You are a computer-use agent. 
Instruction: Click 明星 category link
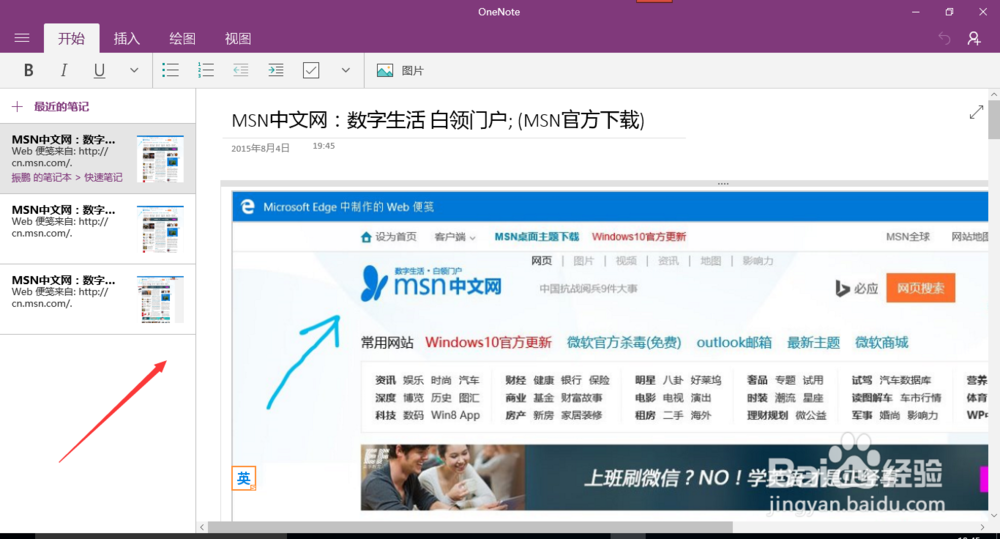(x=645, y=380)
